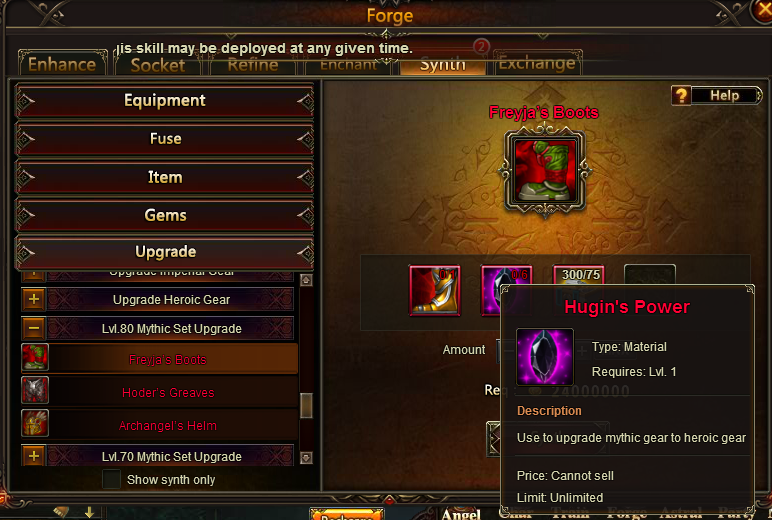Click the empty fourth material slot
This screenshot has width=772, height=520.
coord(650,275)
